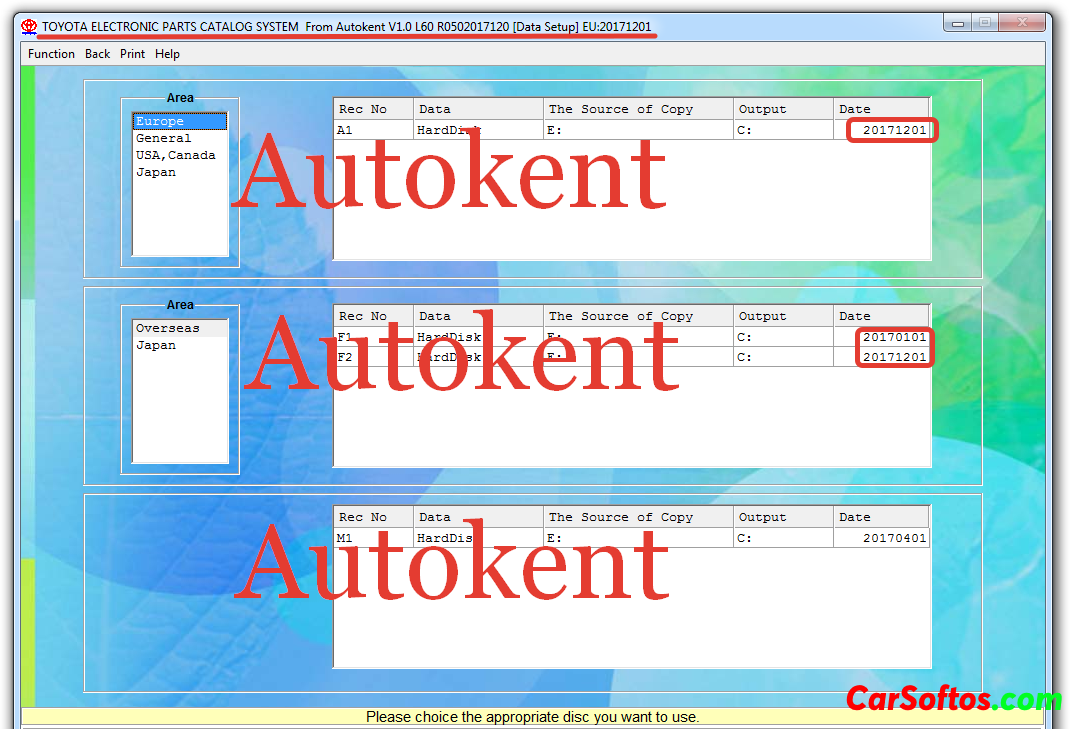
Task: Select General in the top Area list
Action: pyautogui.click(x=163, y=139)
